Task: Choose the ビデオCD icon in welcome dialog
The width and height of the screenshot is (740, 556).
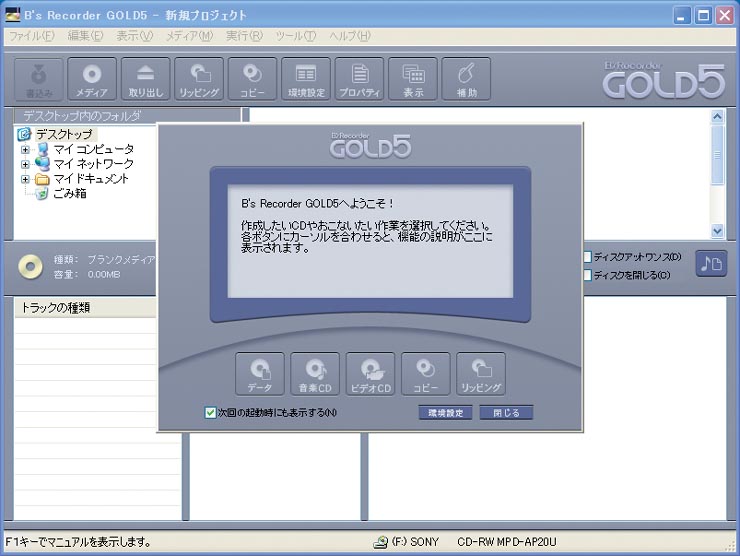Action: click(x=370, y=374)
